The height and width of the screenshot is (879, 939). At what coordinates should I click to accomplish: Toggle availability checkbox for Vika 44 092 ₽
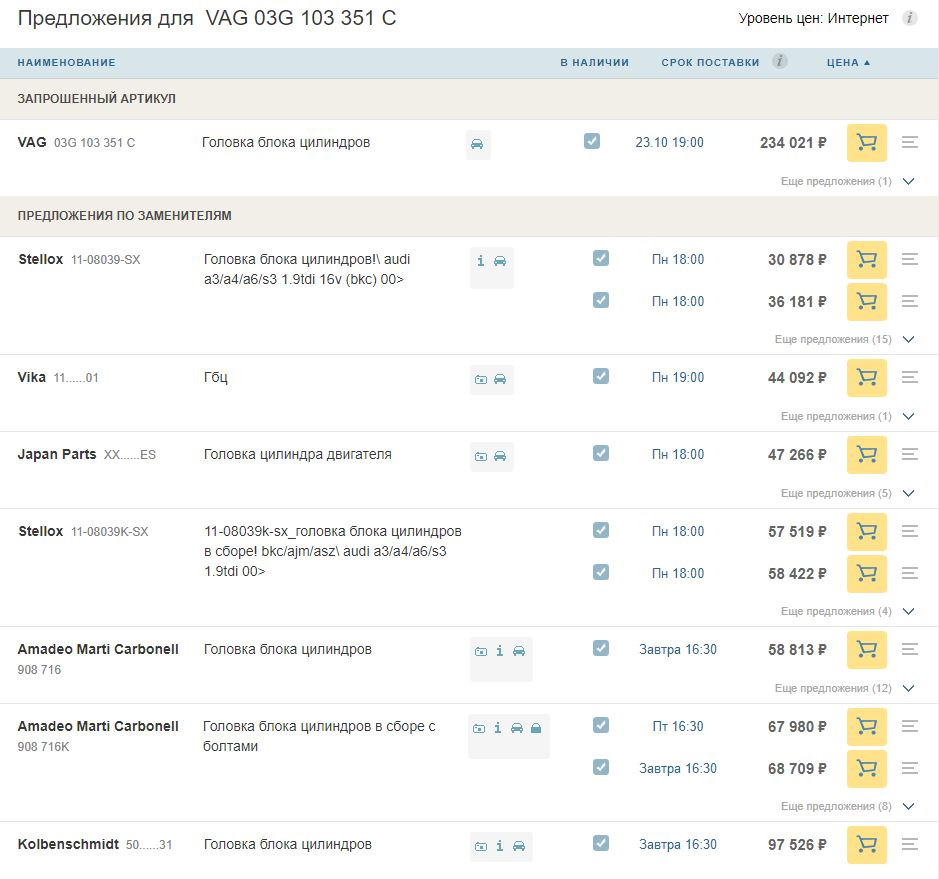[x=601, y=376]
